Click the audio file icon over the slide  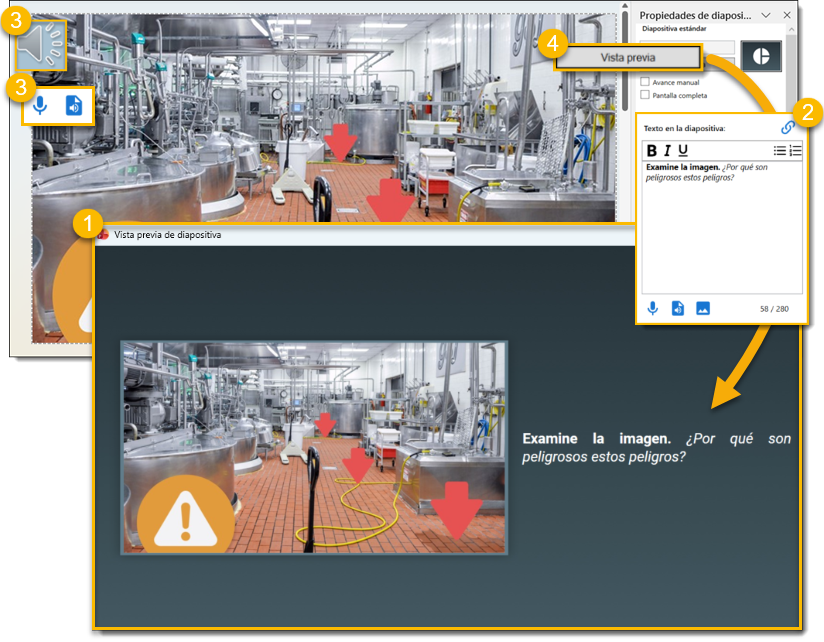[74, 106]
